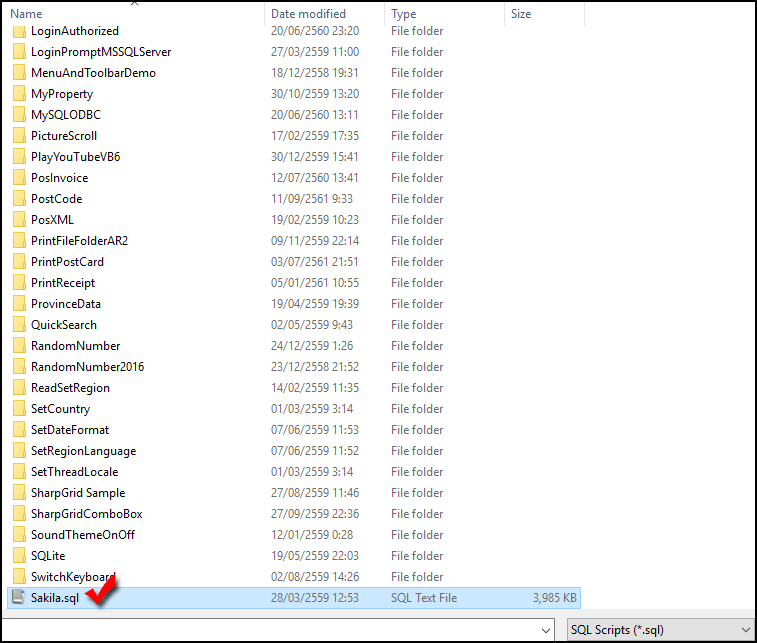Click the LoginAuthorized folder icon
This screenshot has width=757, height=643.
click(x=19, y=31)
